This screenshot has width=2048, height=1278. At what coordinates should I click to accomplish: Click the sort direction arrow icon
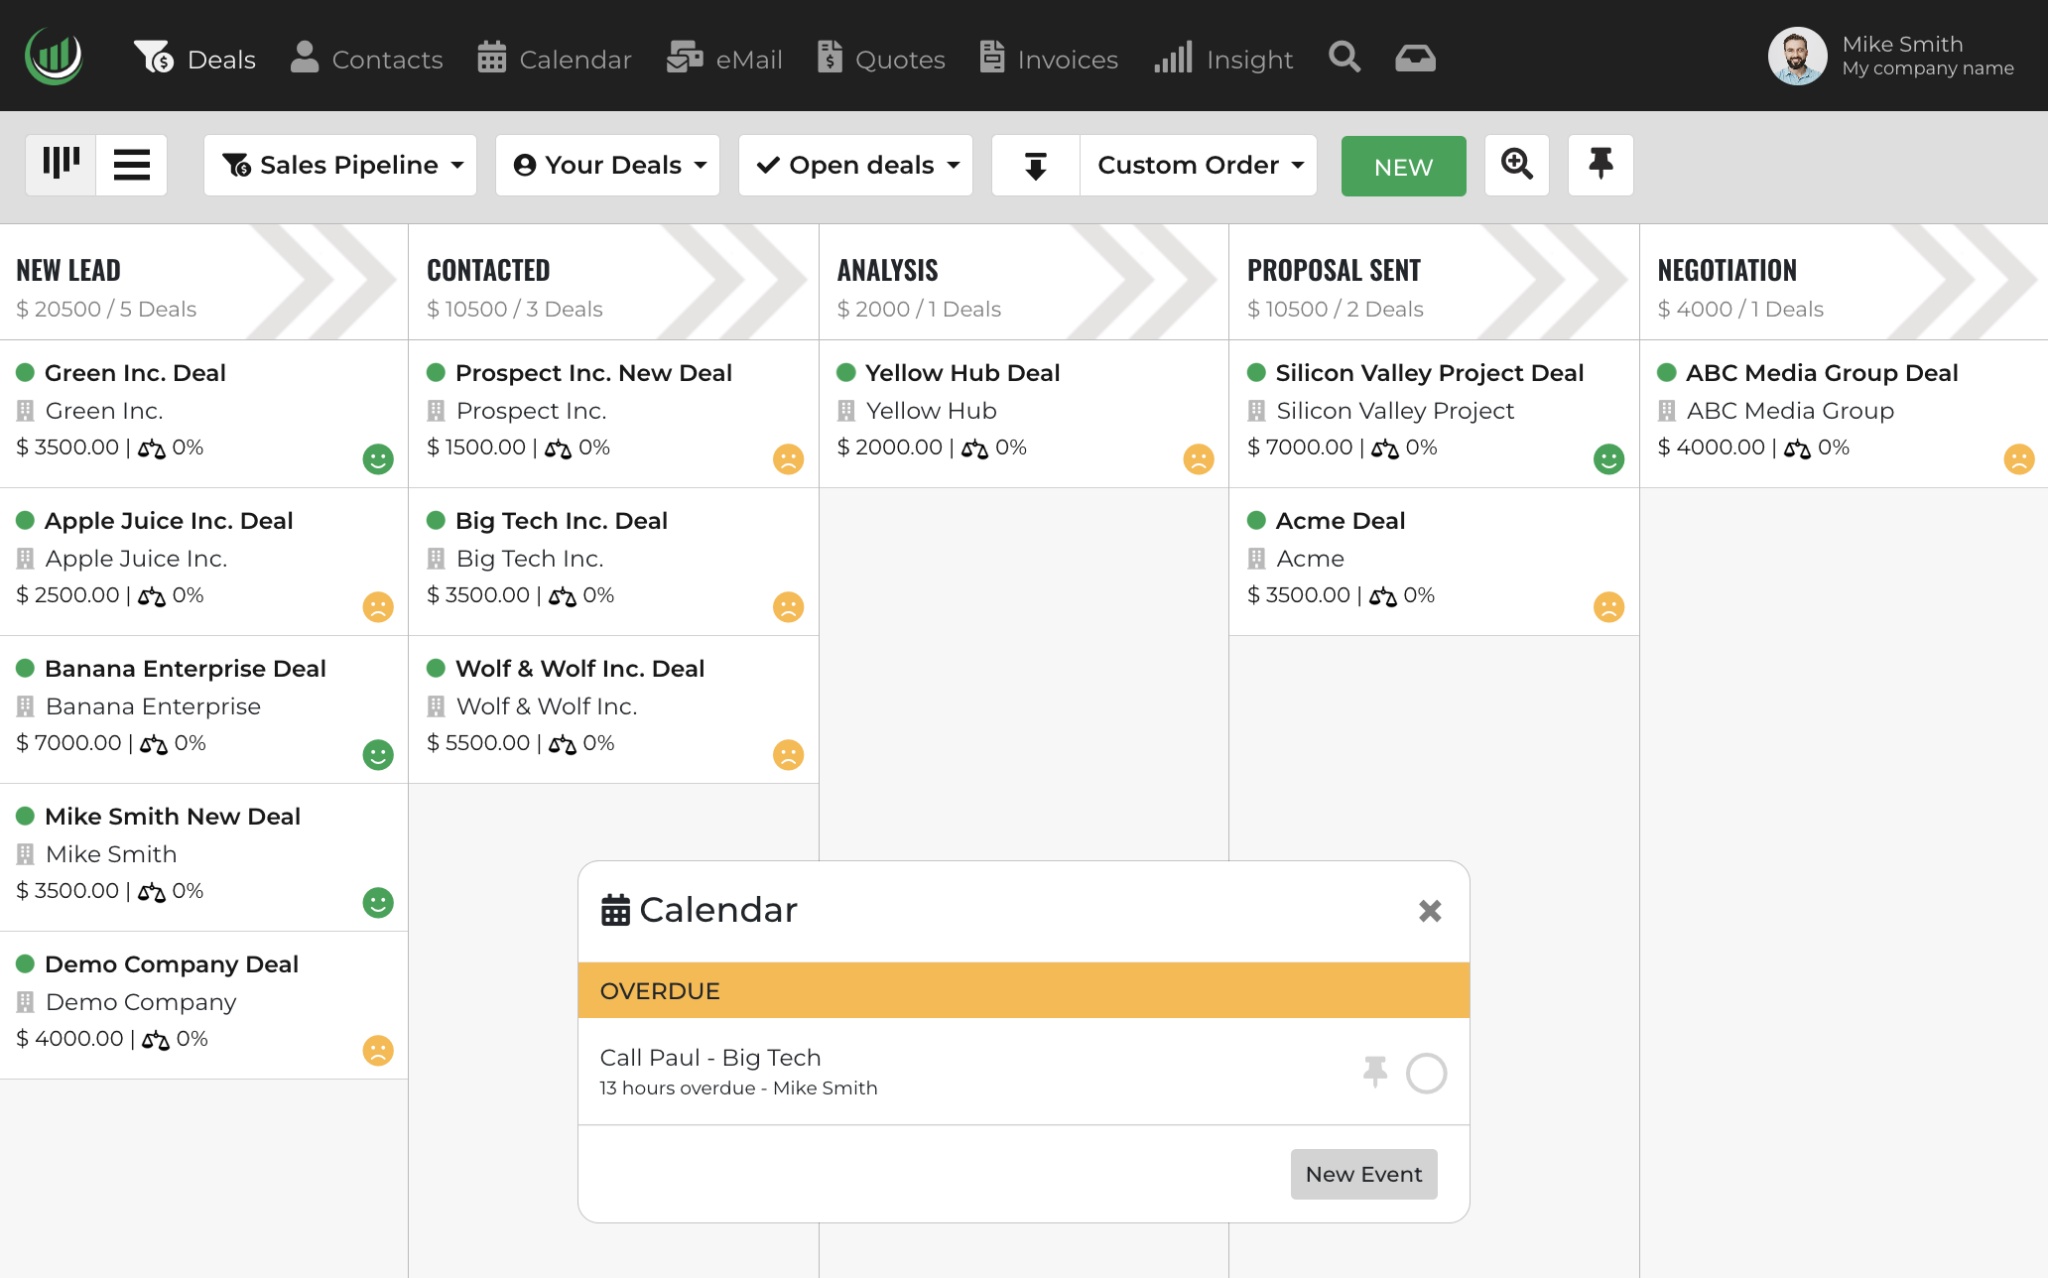1035,165
